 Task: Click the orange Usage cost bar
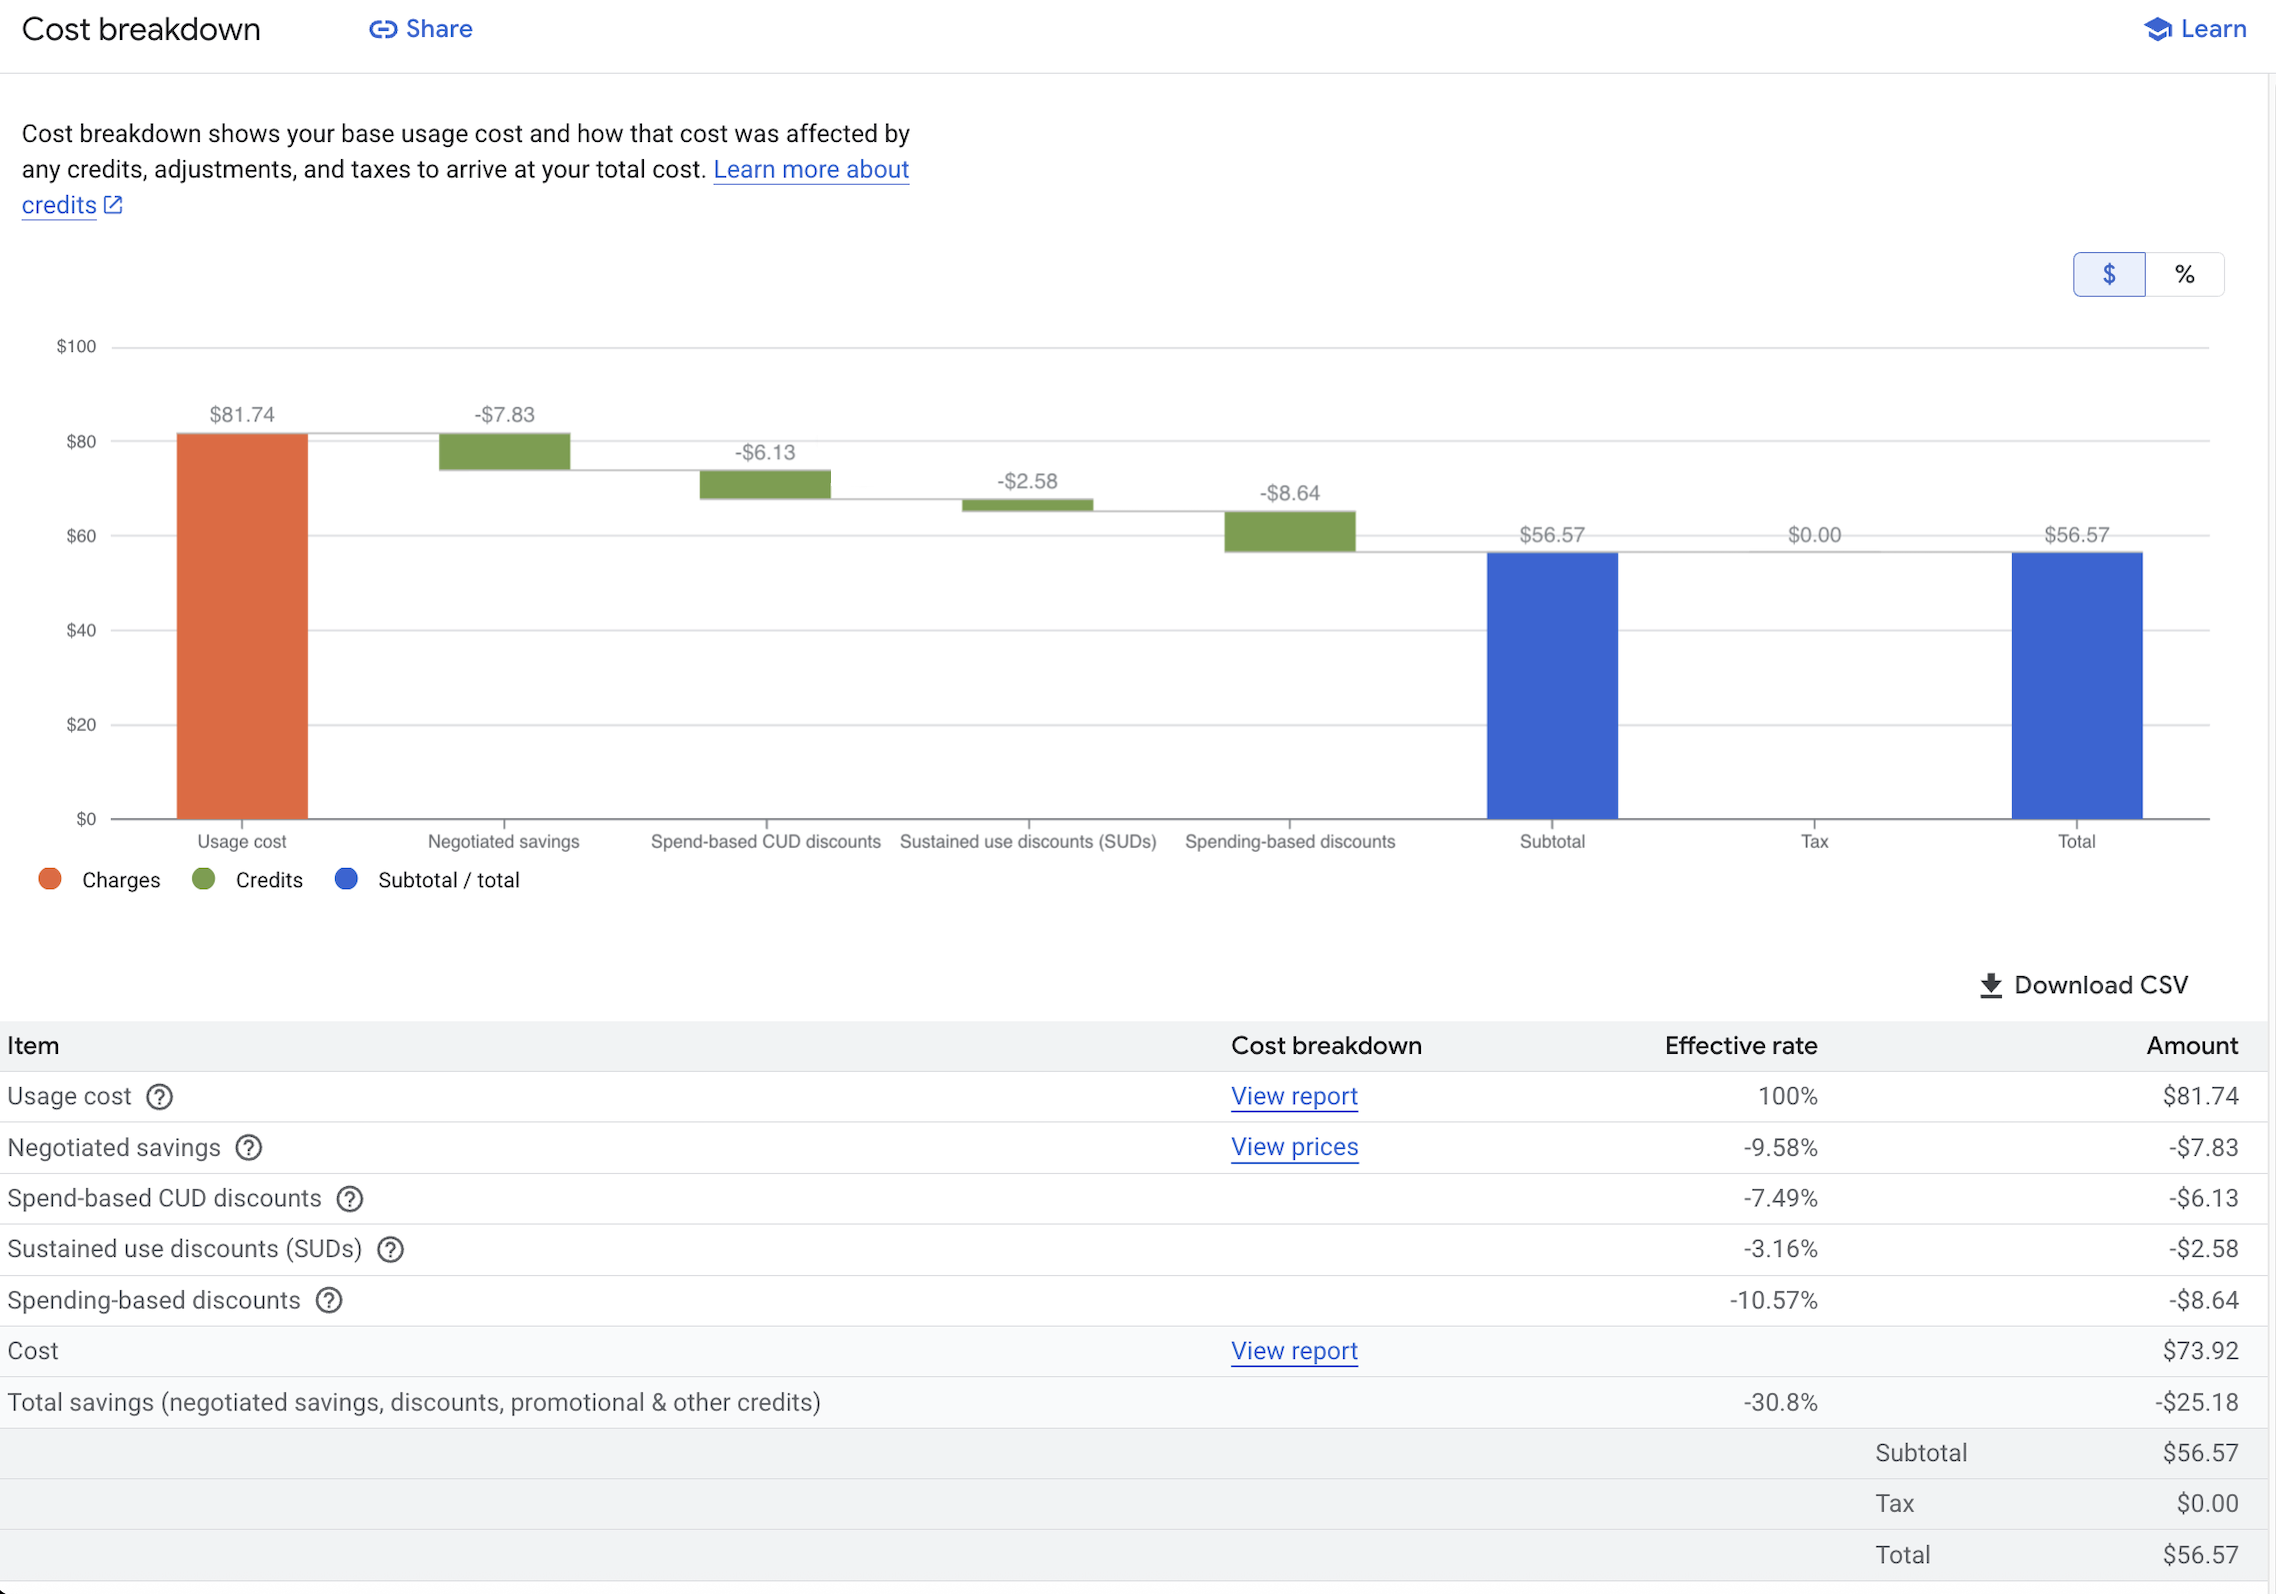point(242,620)
